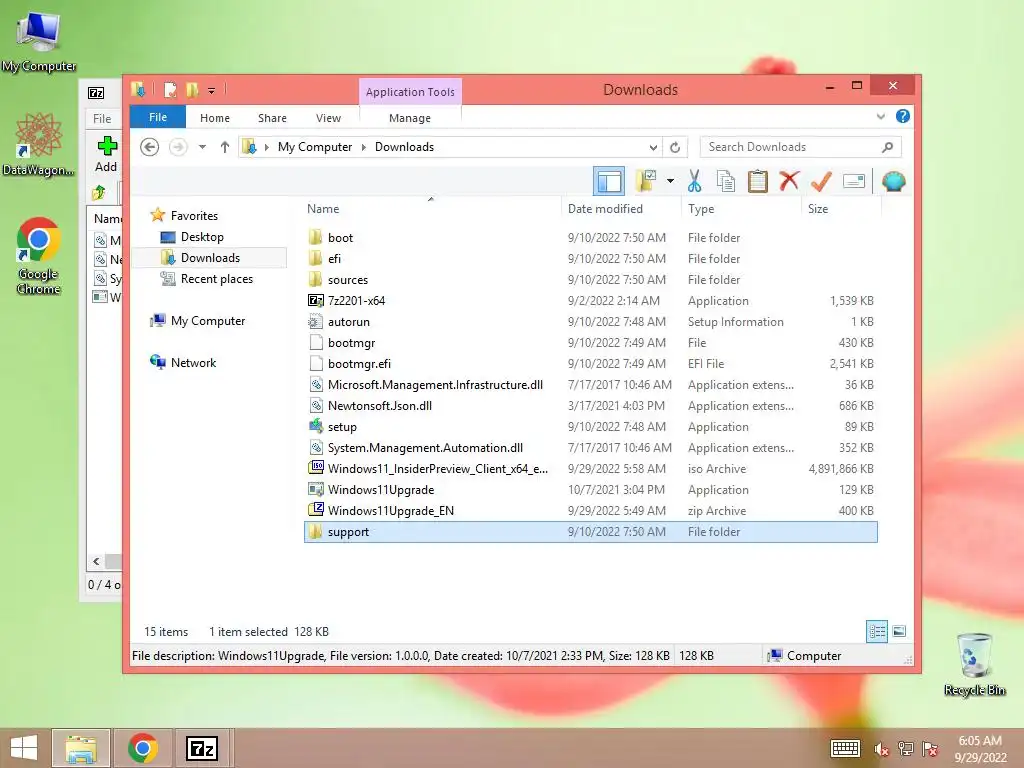Open the Quick Access Toolbar customize dropdown

[212, 91]
